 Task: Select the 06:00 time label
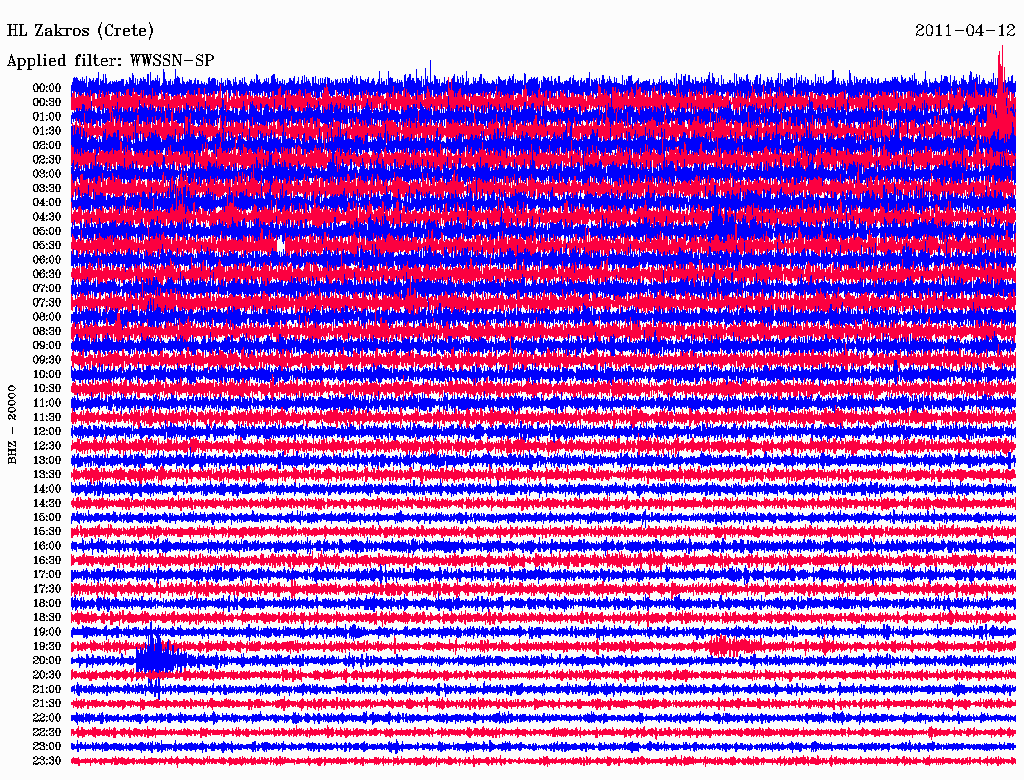click(47, 259)
